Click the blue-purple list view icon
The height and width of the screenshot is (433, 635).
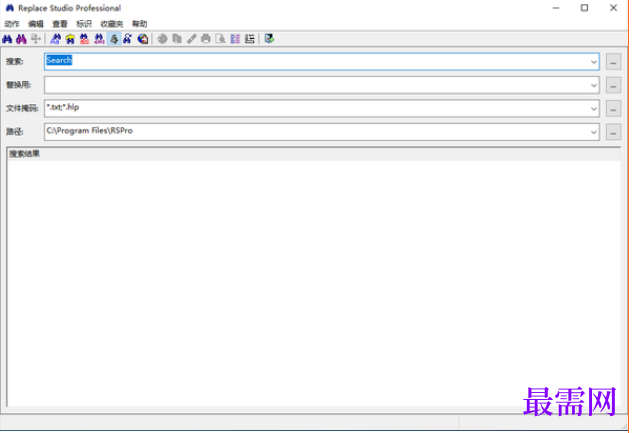tap(235, 39)
